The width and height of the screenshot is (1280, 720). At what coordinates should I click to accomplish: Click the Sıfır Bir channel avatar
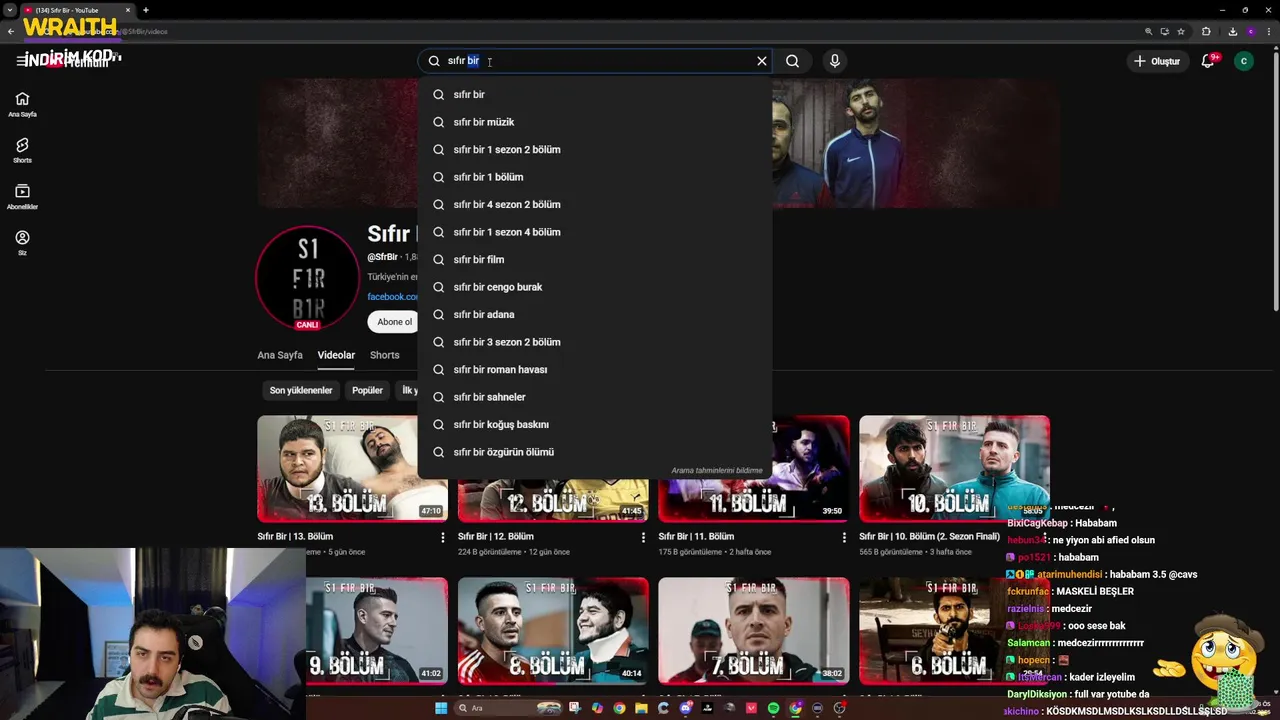307,277
